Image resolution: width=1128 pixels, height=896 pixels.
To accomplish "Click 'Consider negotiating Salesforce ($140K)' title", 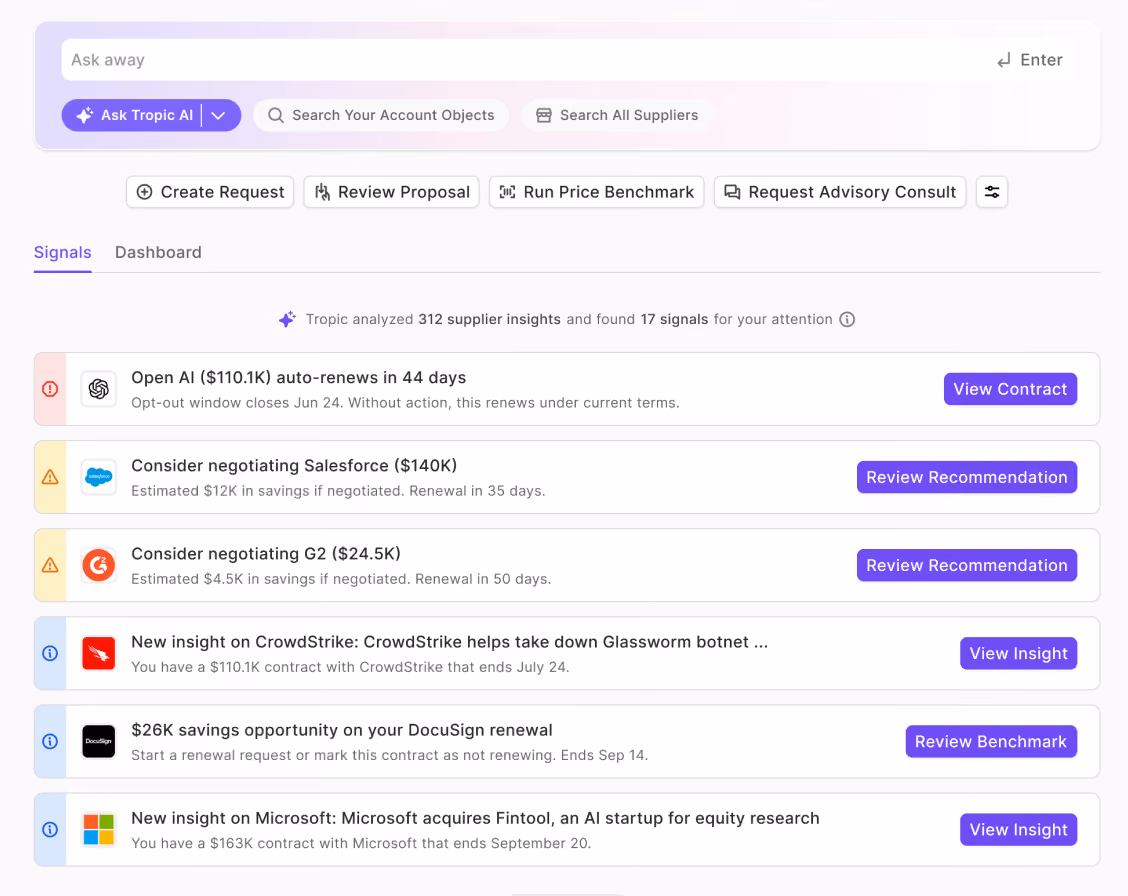I will pyautogui.click(x=294, y=465).
